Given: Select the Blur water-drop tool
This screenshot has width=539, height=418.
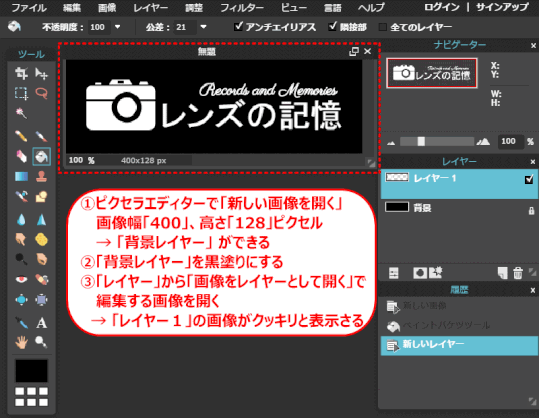Looking at the screenshot, I should coord(21,219).
